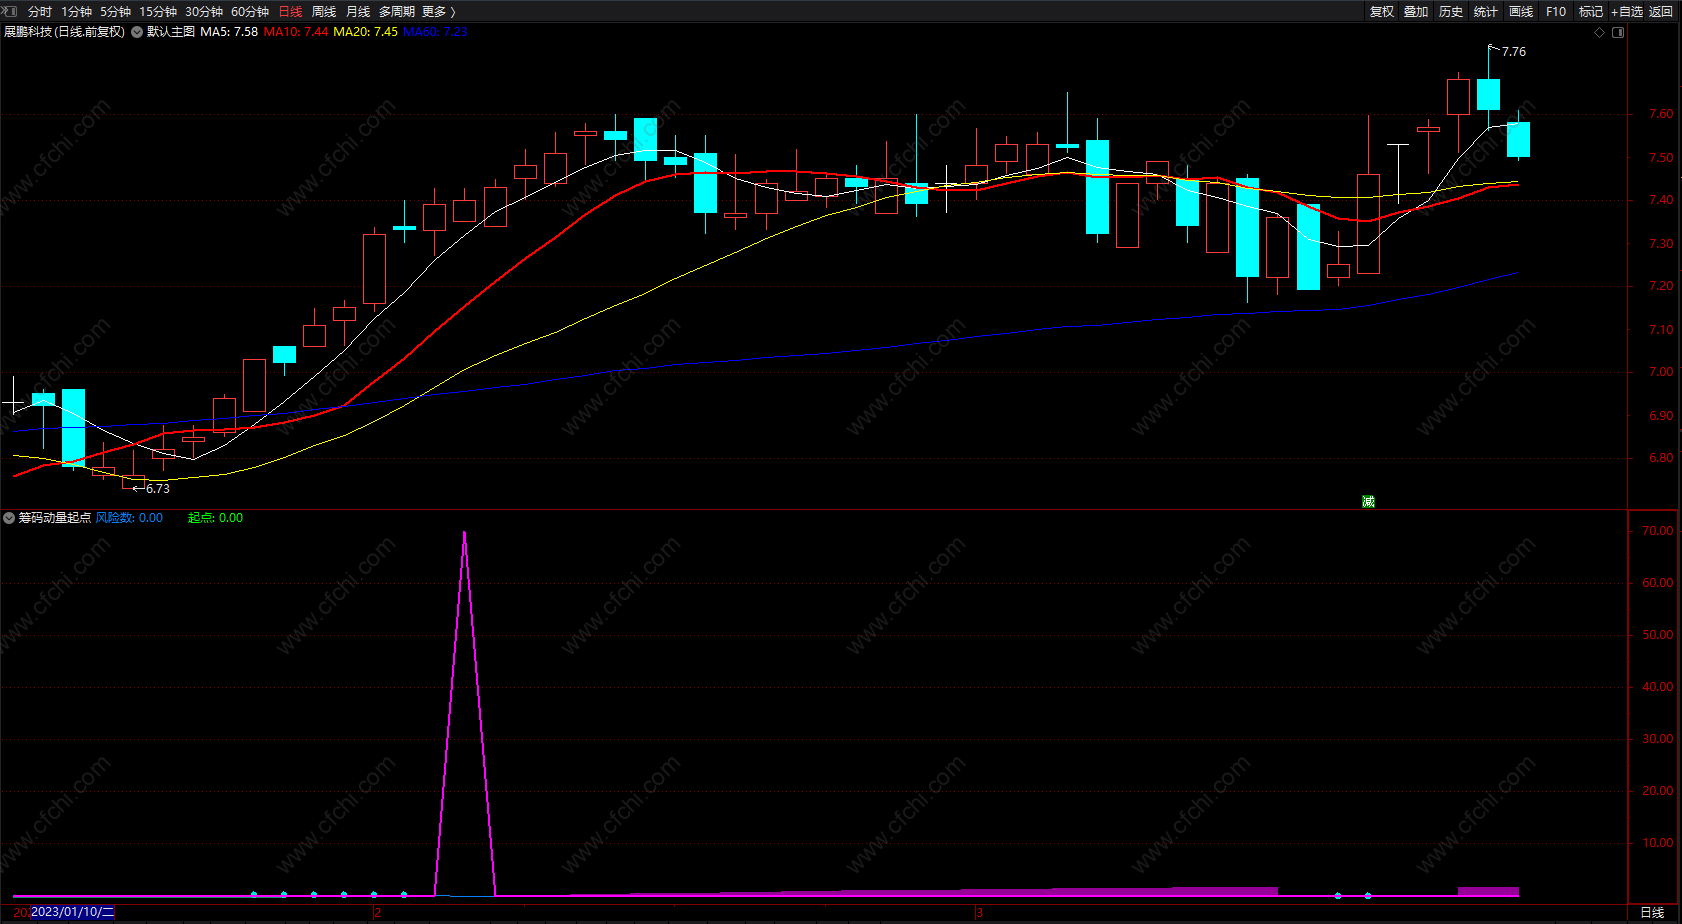This screenshot has width=1682, height=924.
Task: Click the blue MA60: 7.23 label
Action: pos(435,32)
